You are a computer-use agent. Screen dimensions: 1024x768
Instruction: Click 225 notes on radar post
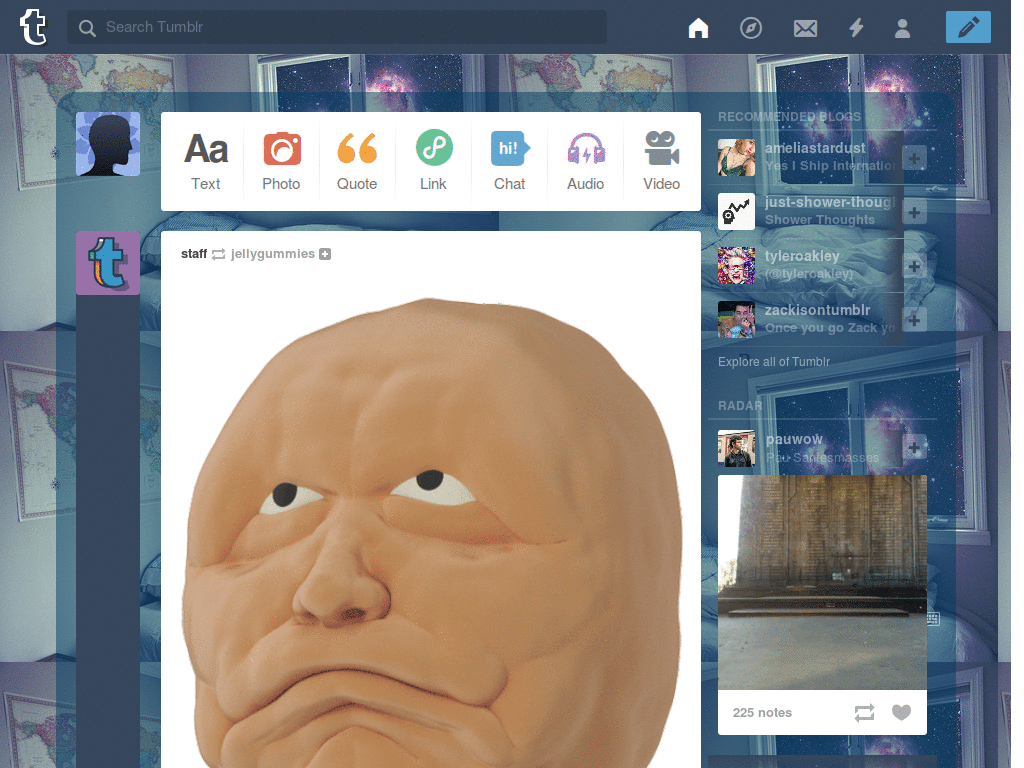point(762,712)
